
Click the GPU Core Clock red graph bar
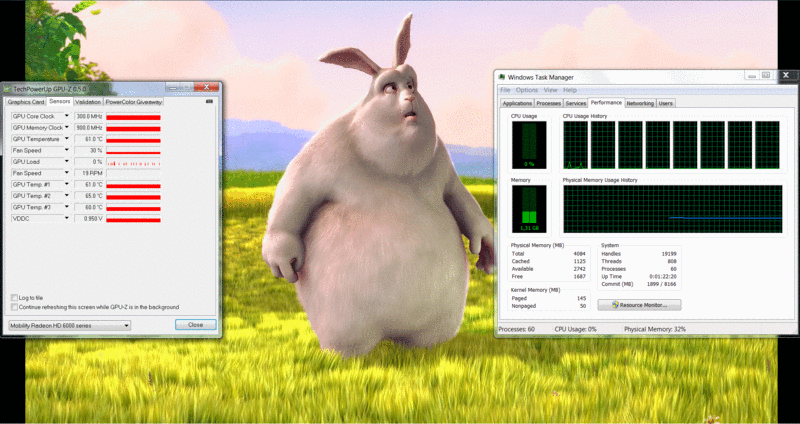coord(133,117)
